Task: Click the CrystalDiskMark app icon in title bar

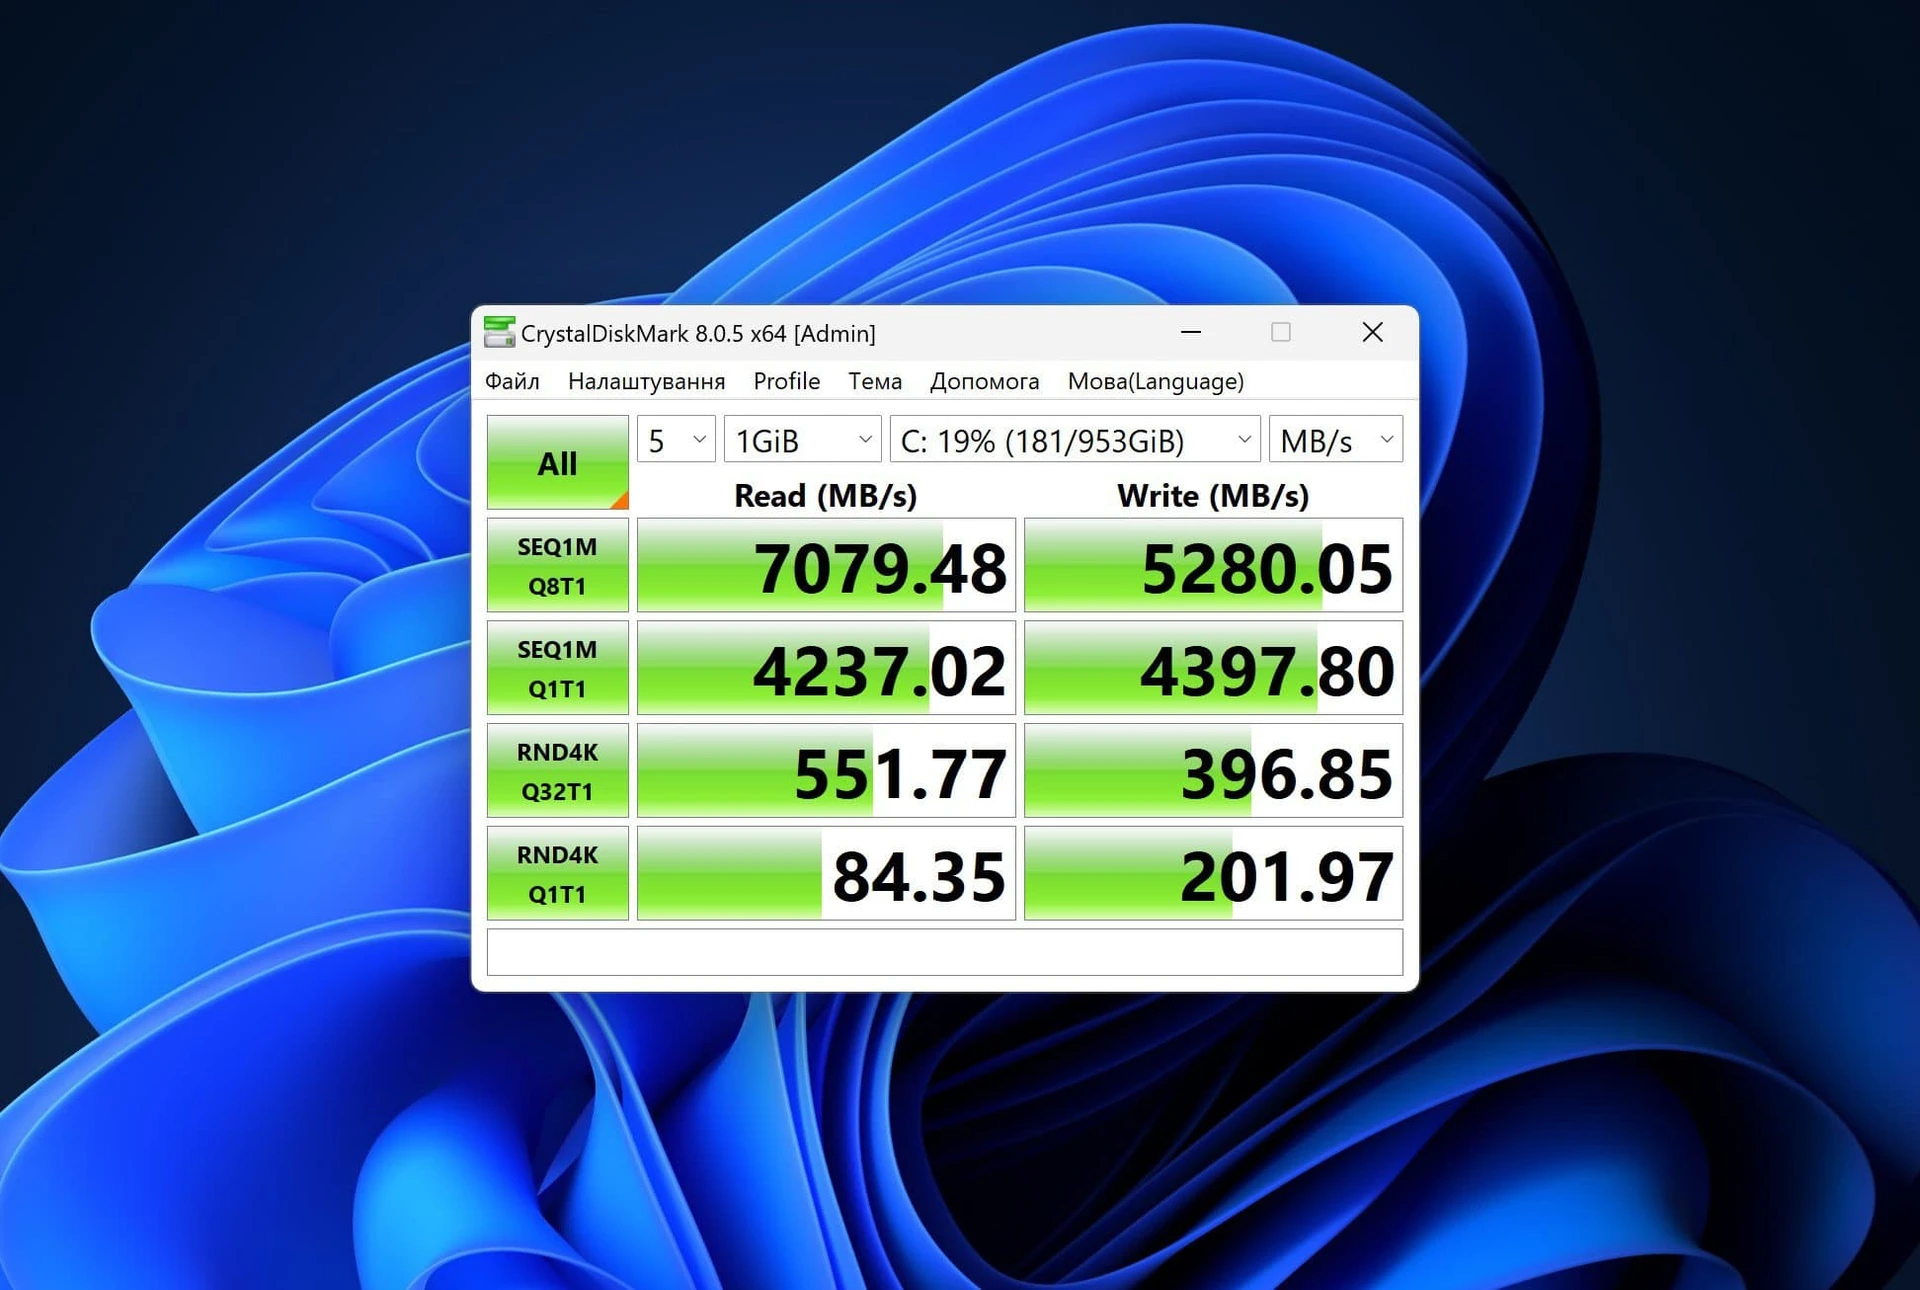Action: click(x=498, y=332)
